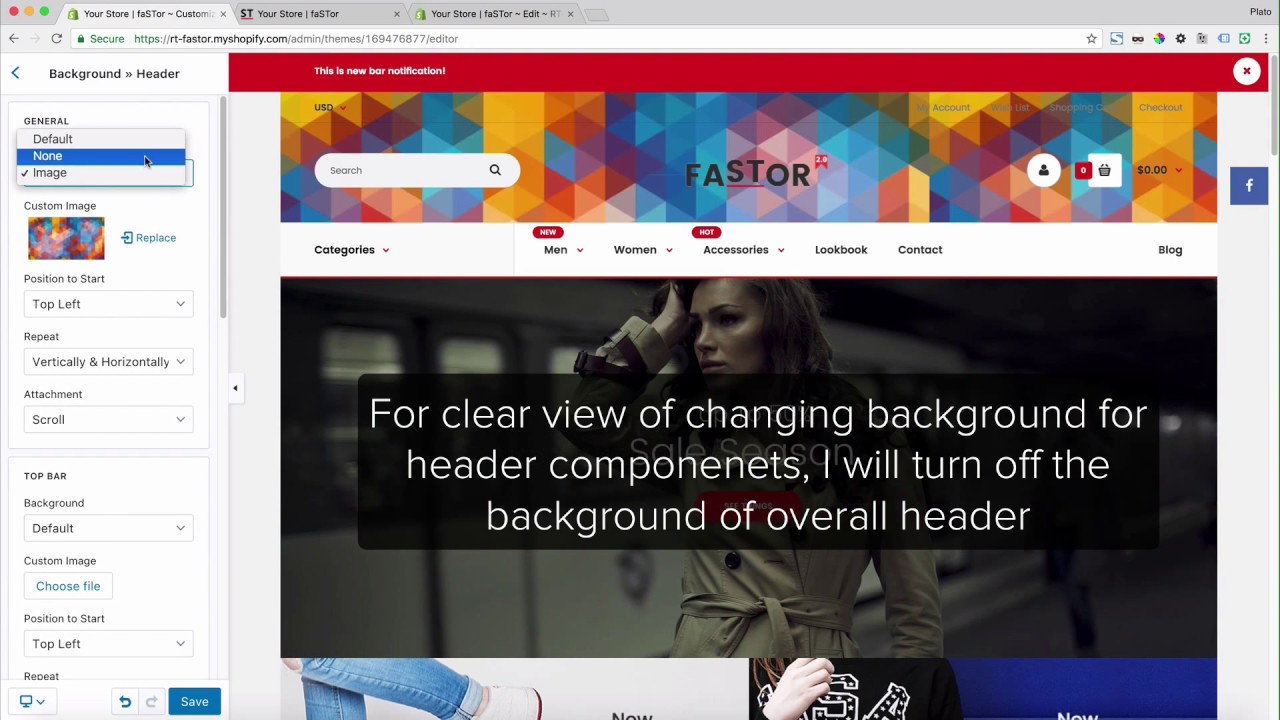Click the custom image thumbnail
This screenshot has width=1280, height=720.
[66, 239]
